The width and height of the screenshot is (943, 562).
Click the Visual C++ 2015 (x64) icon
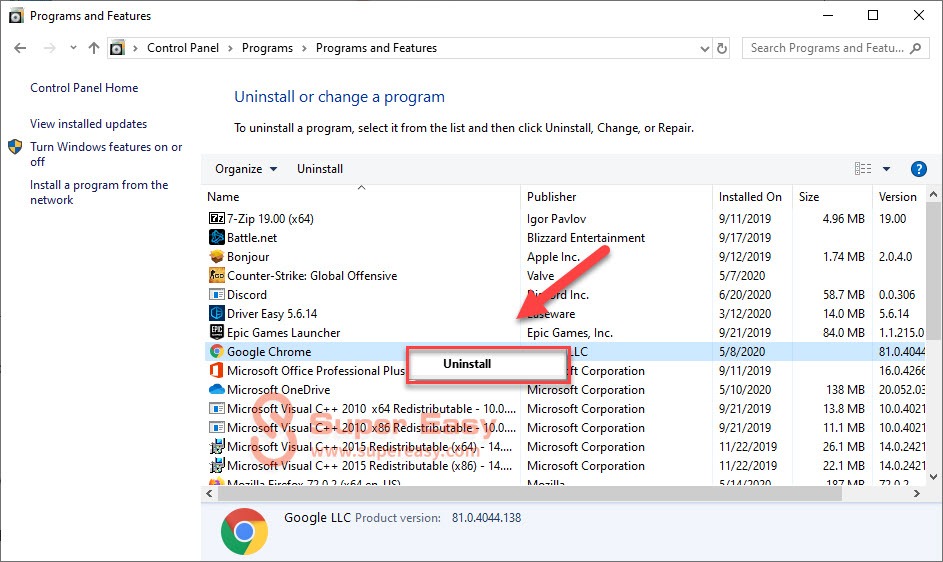(x=217, y=446)
